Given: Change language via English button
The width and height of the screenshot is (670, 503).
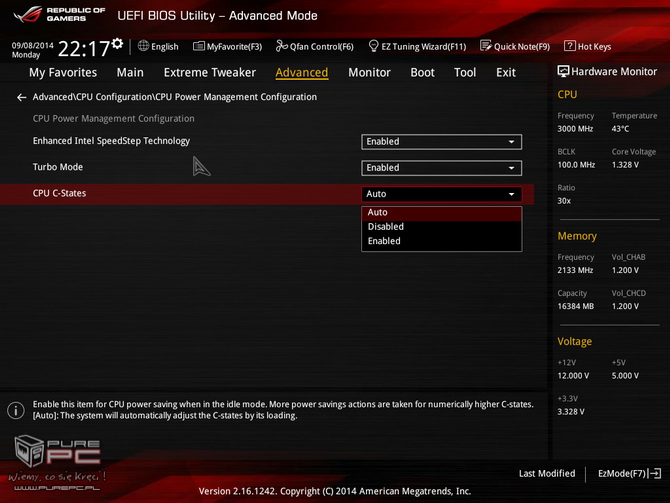Looking at the screenshot, I should pos(158,46).
